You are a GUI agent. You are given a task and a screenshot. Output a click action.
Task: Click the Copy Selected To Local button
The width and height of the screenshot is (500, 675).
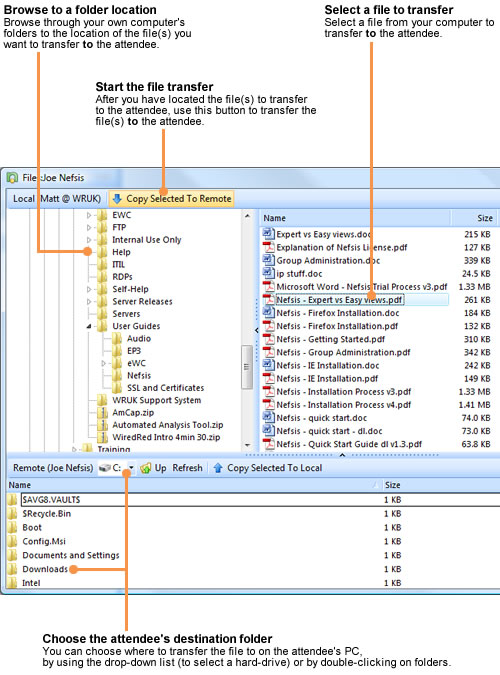click(x=267, y=468)
